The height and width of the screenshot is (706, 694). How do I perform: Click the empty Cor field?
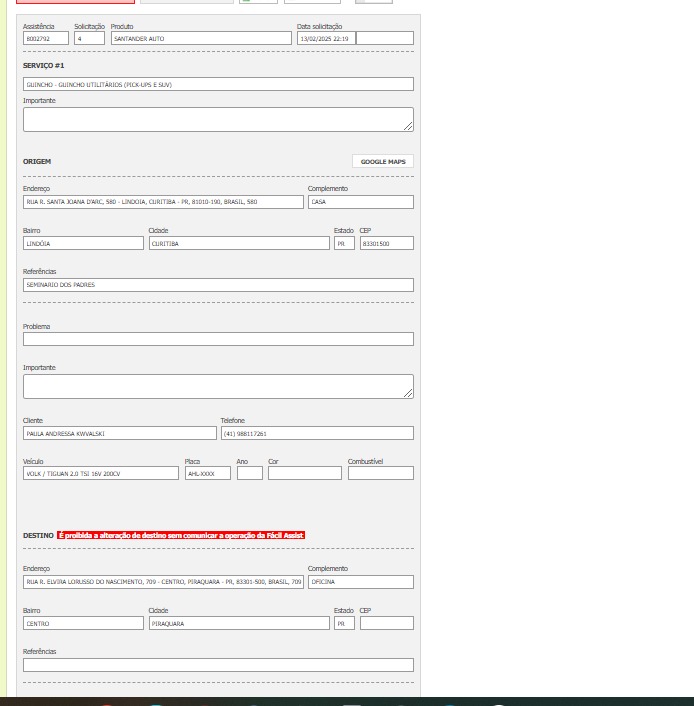click(305, 473)
